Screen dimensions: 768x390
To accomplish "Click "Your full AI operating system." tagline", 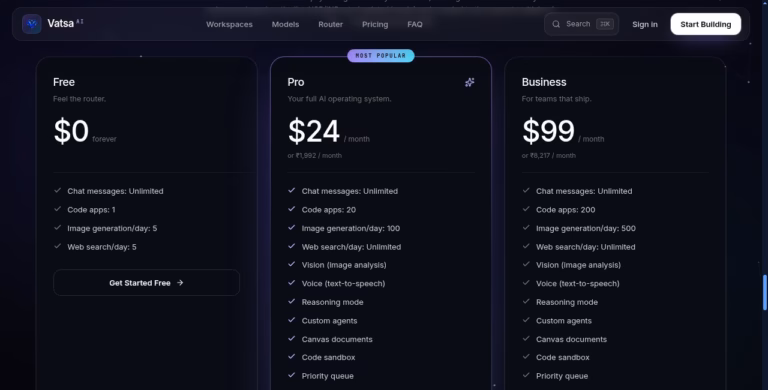I will point(339,98).
